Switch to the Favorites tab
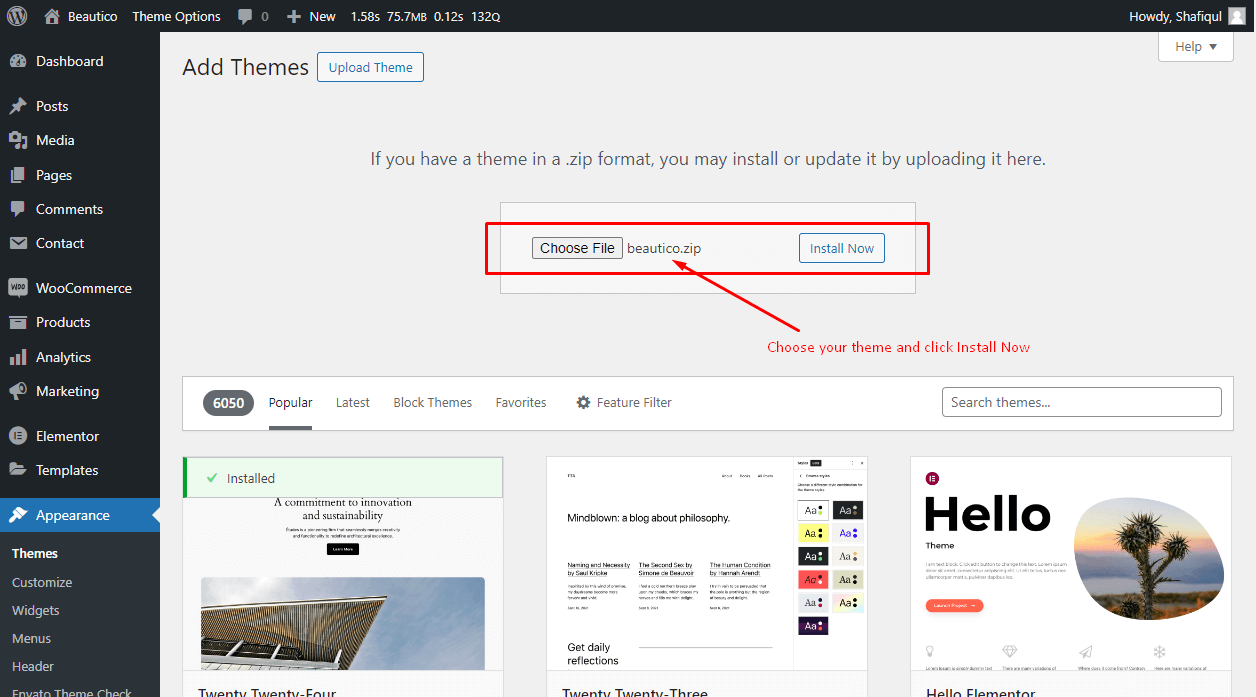 (521, 402)
